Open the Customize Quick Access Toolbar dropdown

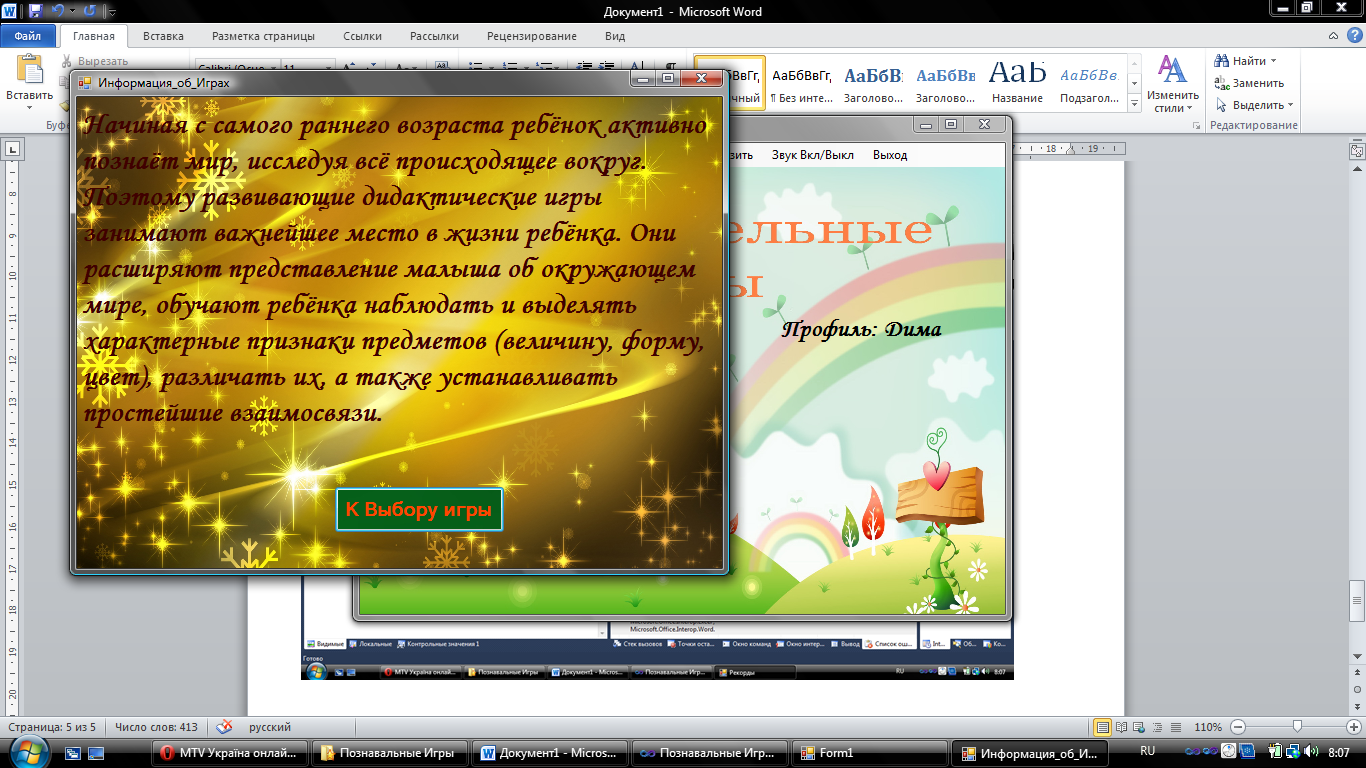[x=110, y=12]
